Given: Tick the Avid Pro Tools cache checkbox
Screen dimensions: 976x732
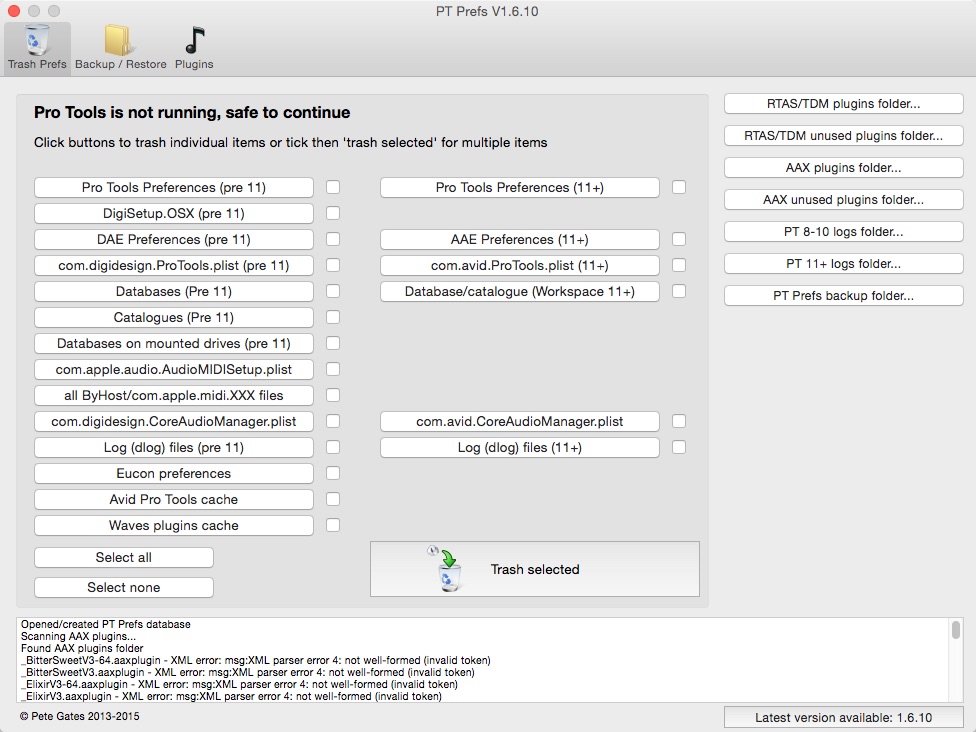Looking at the screenshot, I should 333,499.
